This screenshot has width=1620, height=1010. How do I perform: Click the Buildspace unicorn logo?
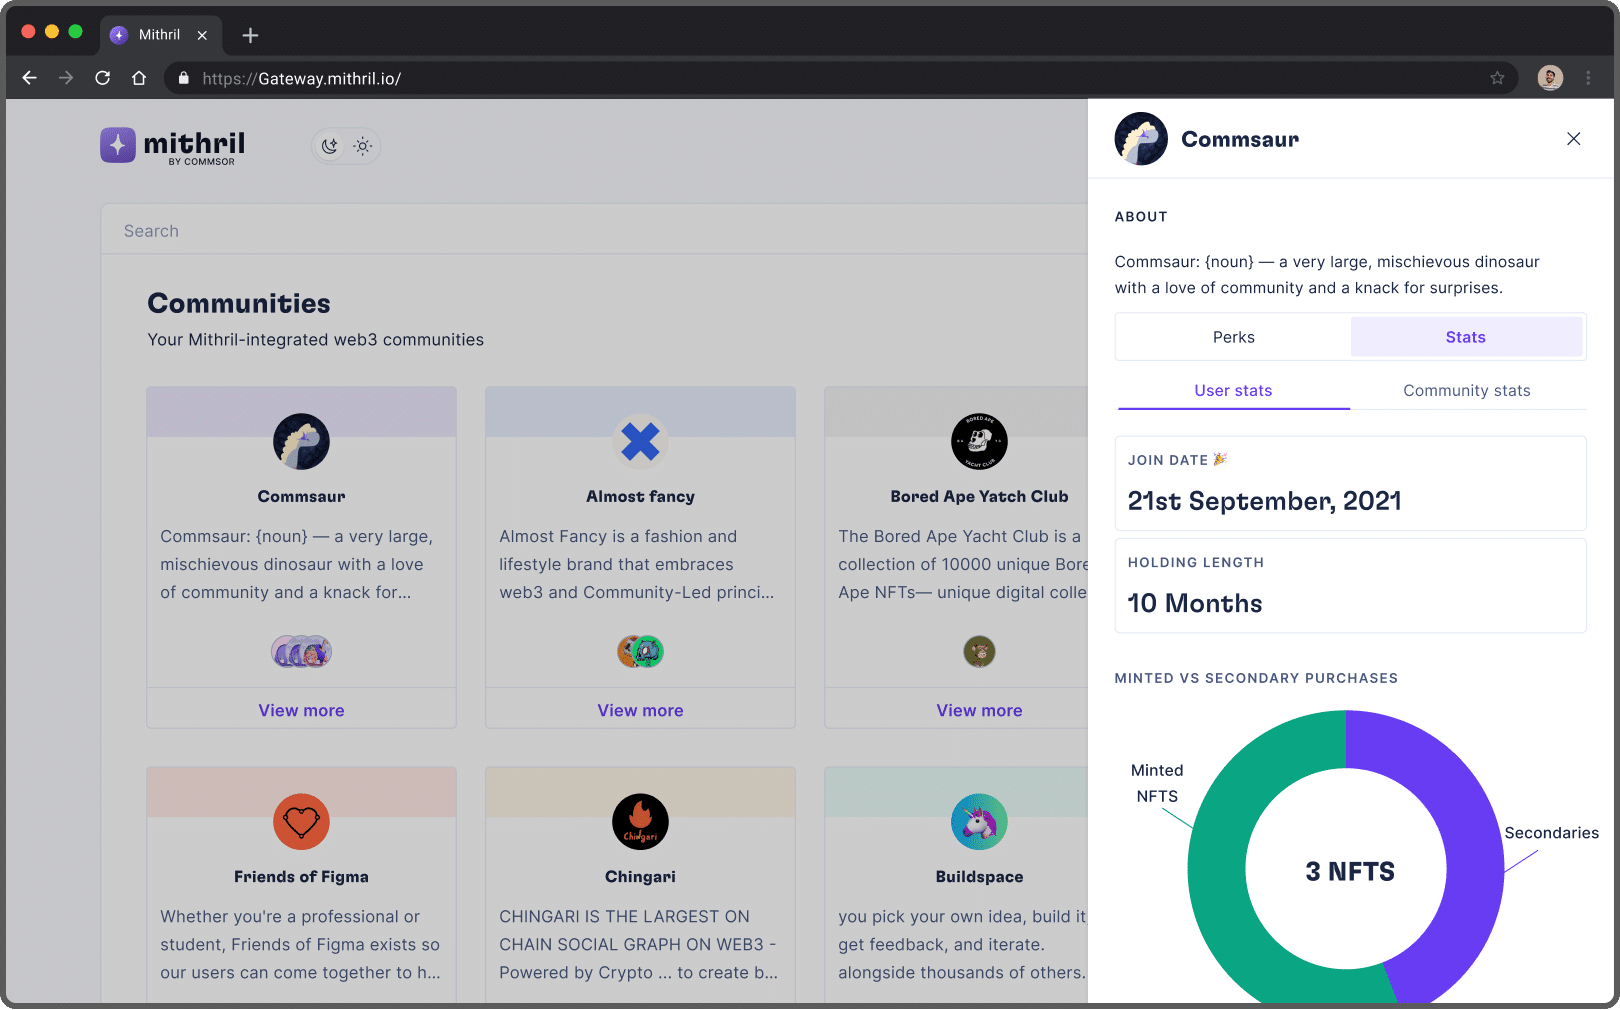(x=979, y=821)
